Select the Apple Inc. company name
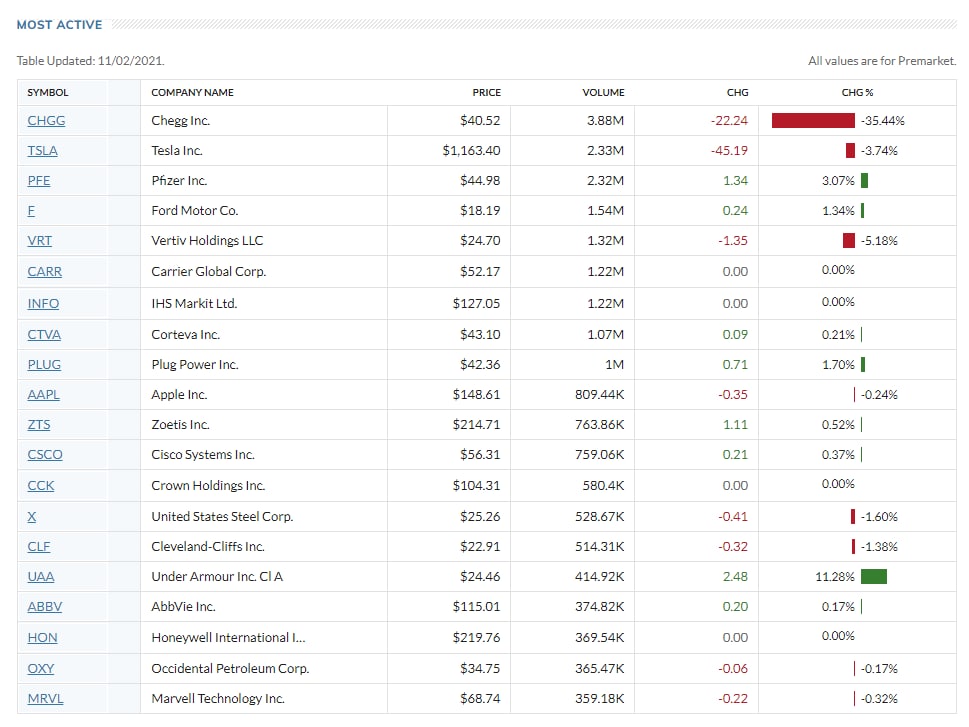 click(x=179, y=394)
